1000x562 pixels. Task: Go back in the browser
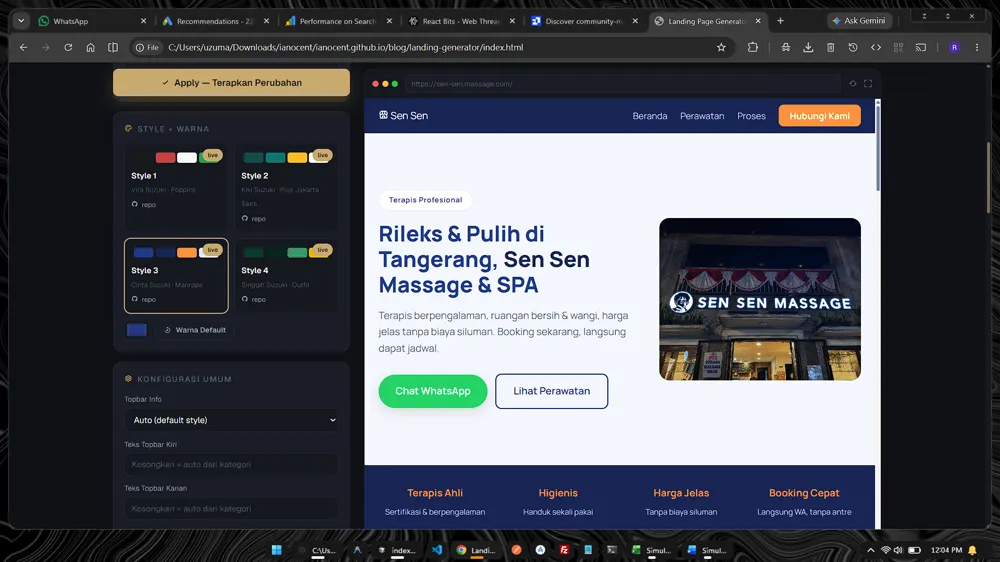[x=24, y=47]
